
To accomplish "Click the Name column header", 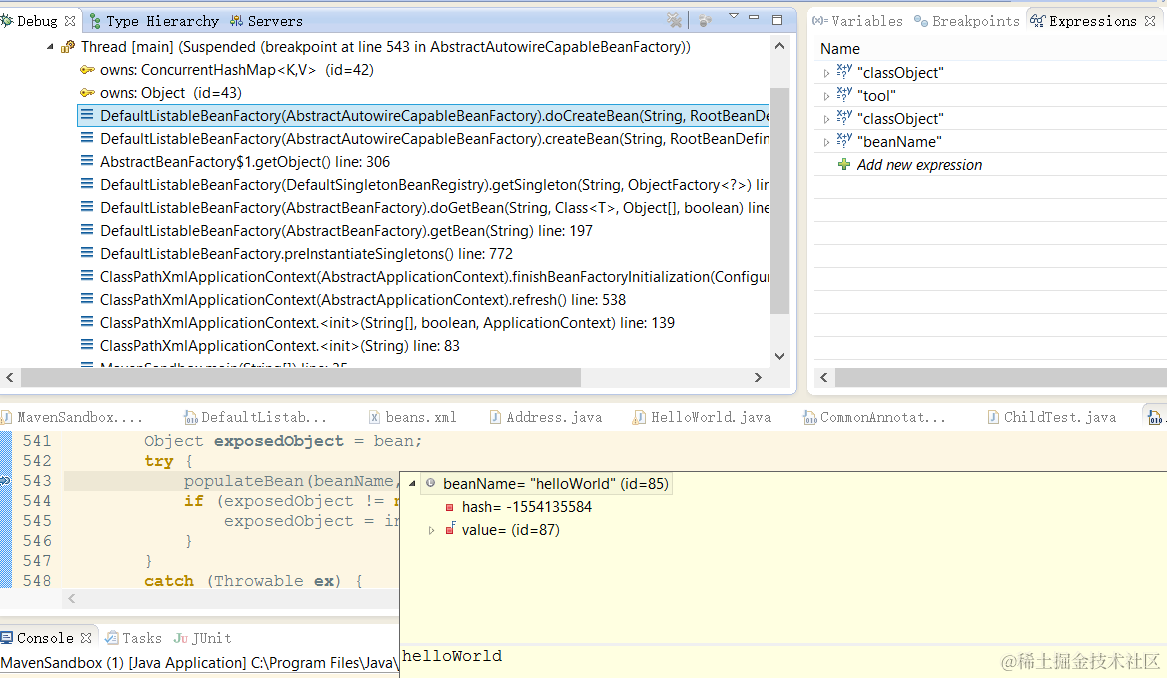I will pos(840,49).
